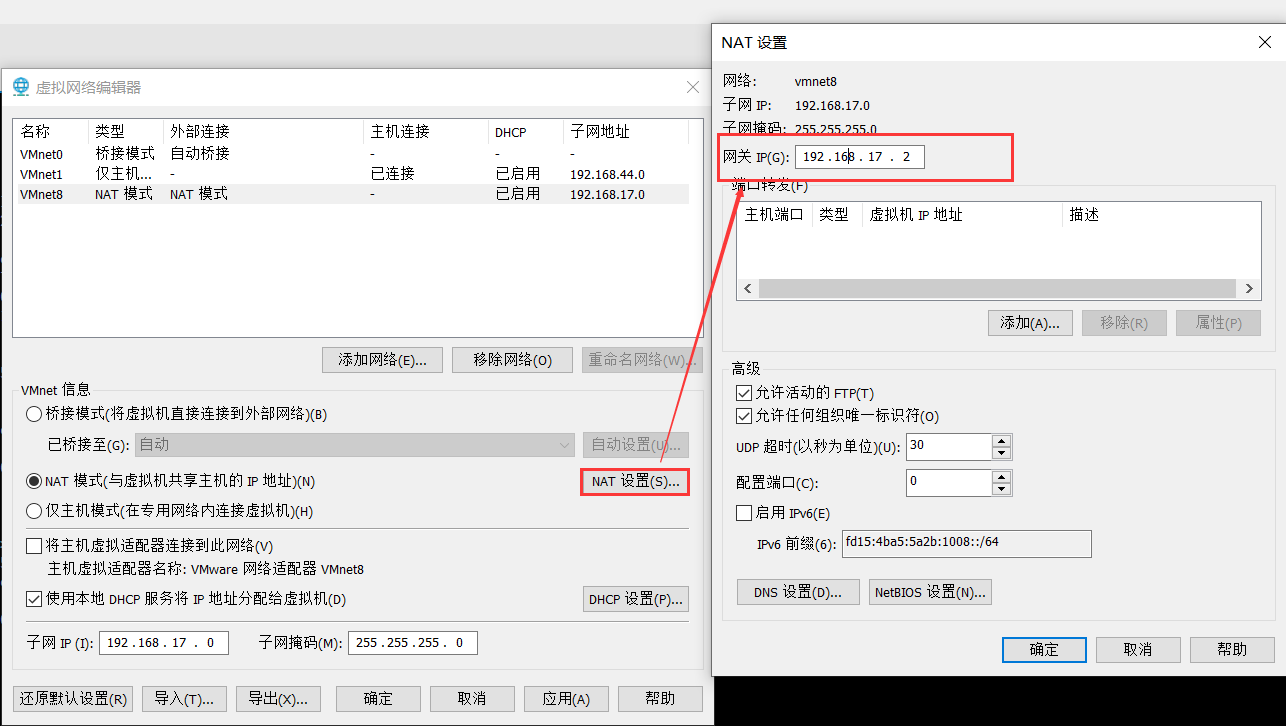
Task: Click 移除网络(O) button
Action: pos(512,360)
